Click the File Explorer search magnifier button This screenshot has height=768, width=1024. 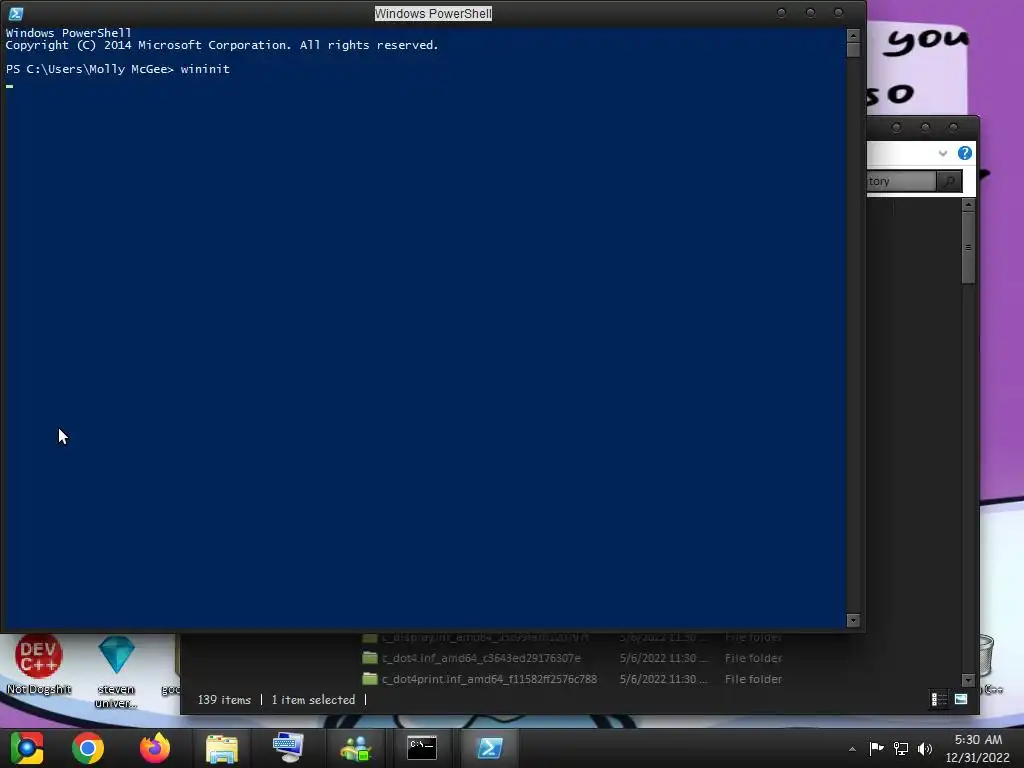tap(950, 181)
